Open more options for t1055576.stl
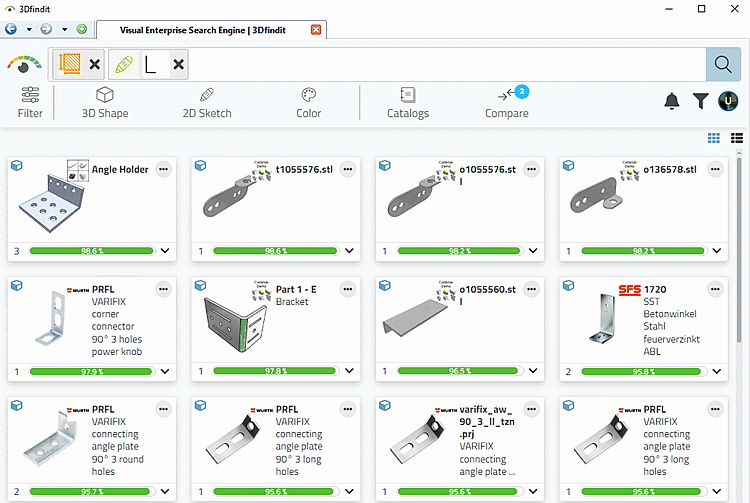This screenshot has height=503, width=750. click(348, 169)
